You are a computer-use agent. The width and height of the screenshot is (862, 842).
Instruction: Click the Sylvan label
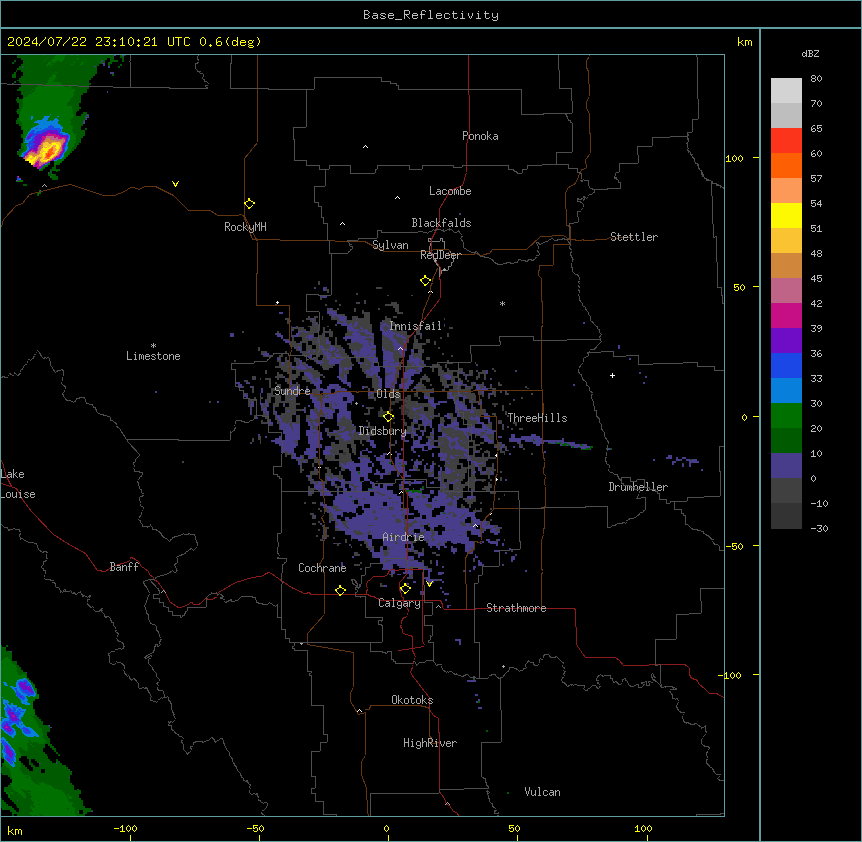[x=390, y=245]
